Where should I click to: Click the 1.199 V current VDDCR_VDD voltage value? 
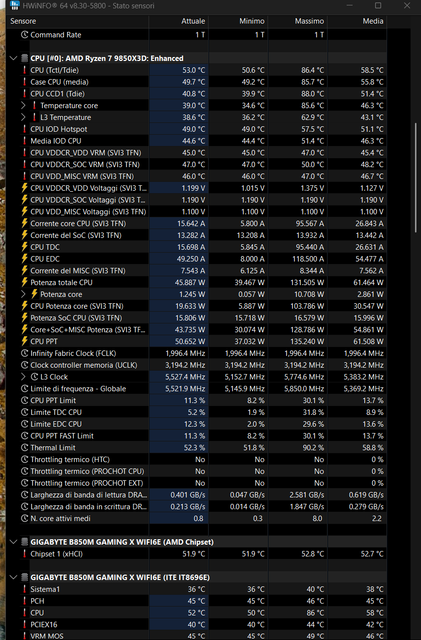tap(194, 188)
